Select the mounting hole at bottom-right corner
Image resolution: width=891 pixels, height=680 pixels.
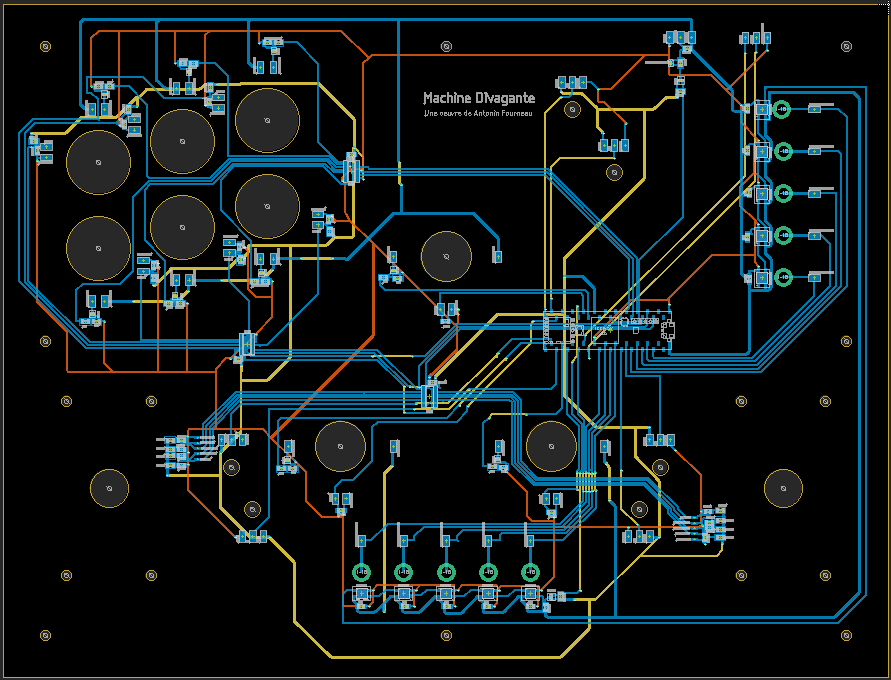tap(845, 634)
